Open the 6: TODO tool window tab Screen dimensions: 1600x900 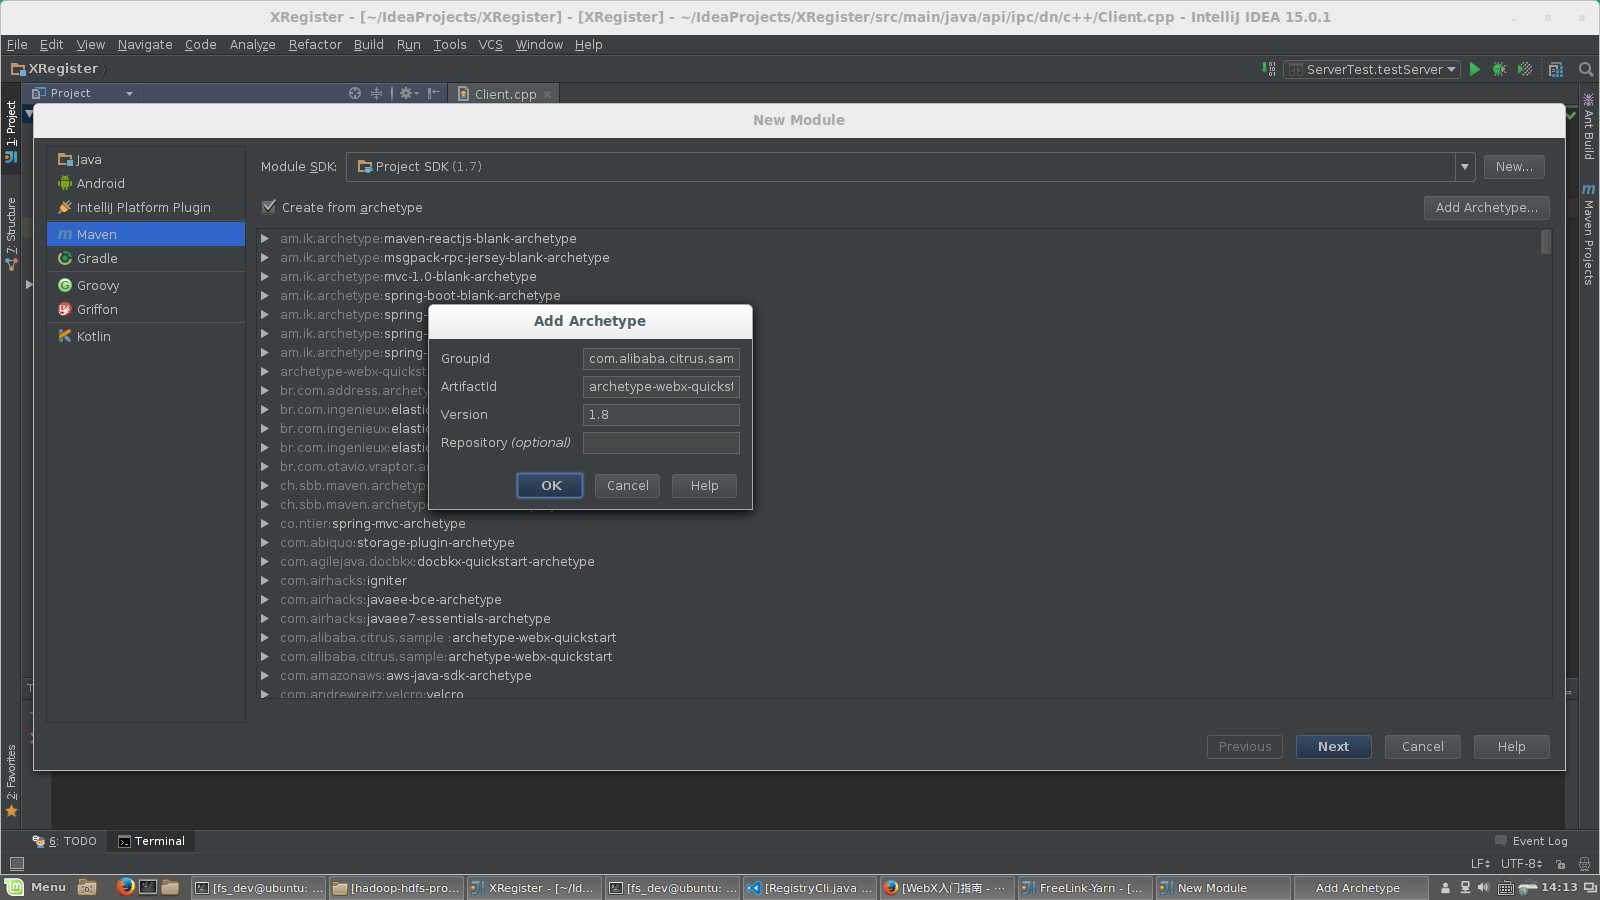(65, 841)
